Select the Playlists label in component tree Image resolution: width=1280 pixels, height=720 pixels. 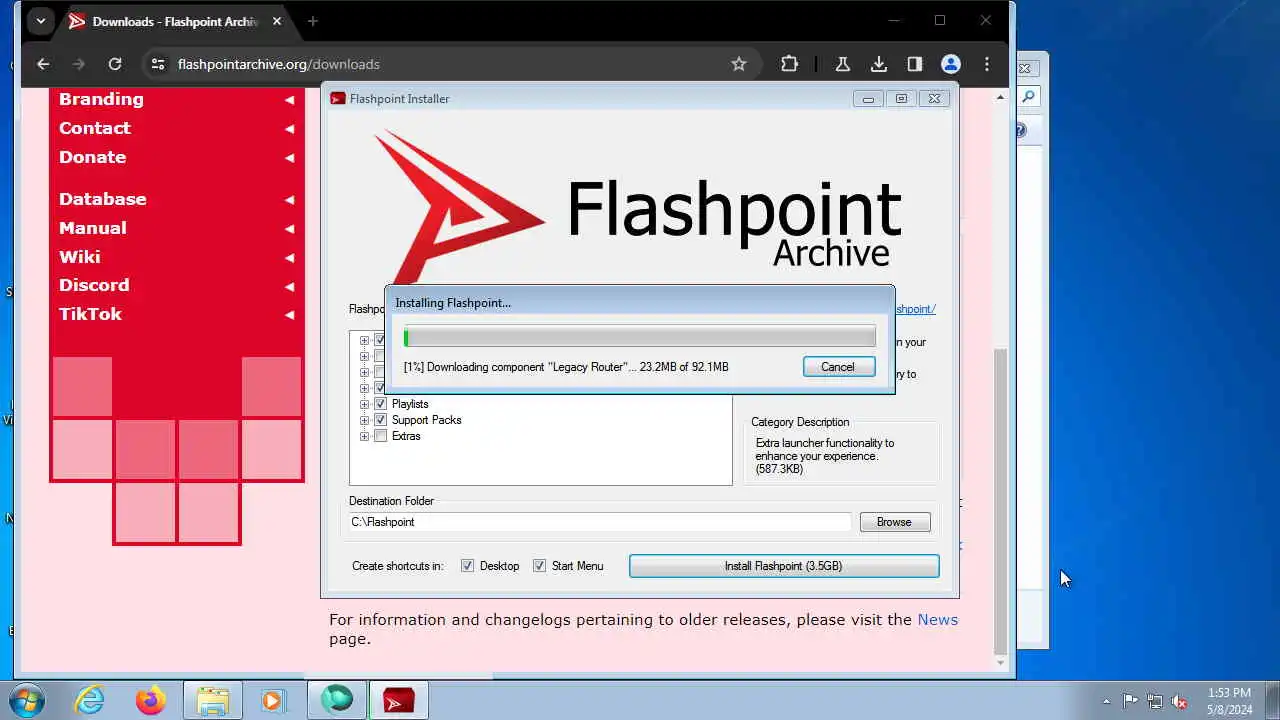pyautogui.click(x=410, y=404)
